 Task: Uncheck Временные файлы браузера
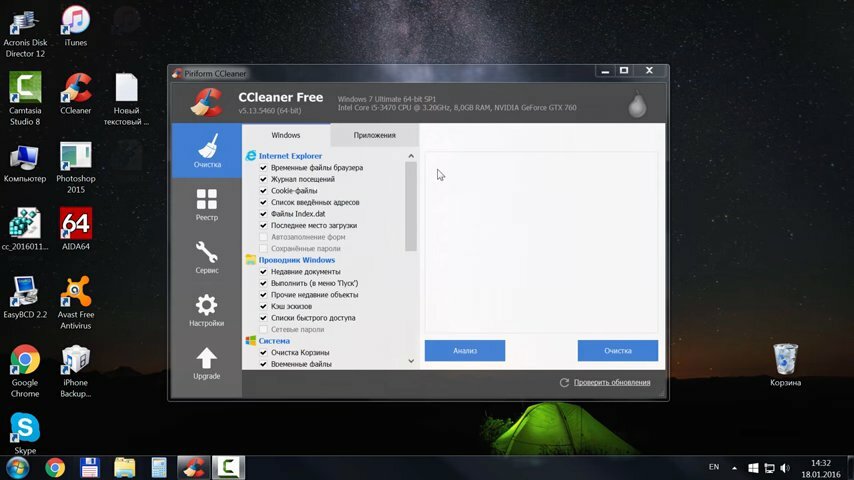click(263, 168)
